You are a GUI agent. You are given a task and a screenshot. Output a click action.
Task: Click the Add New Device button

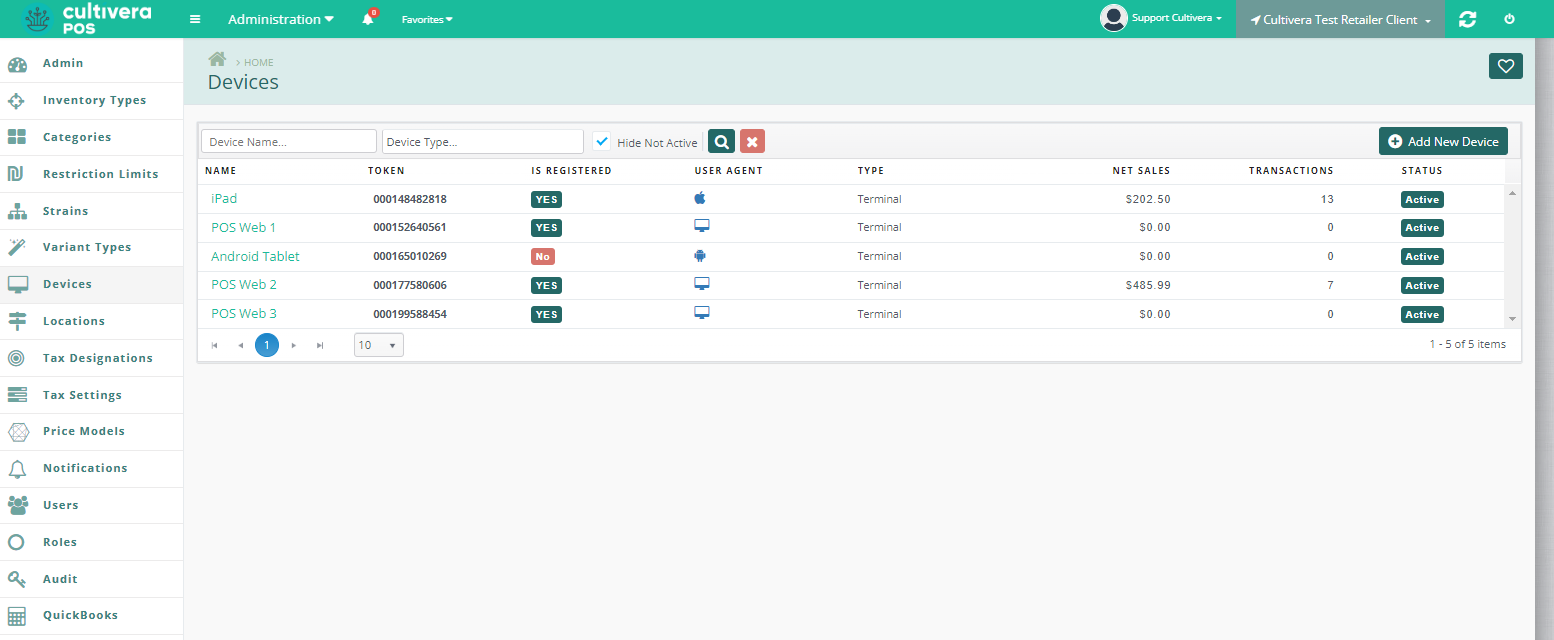[1443, 141]
